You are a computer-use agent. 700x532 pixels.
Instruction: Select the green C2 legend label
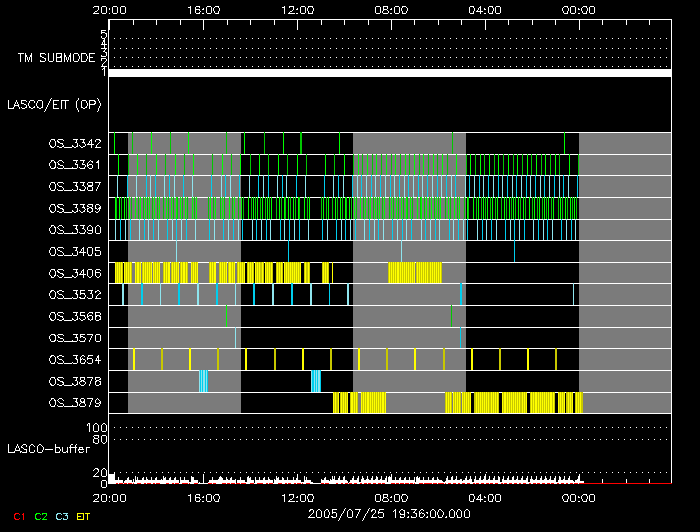[41, 515]
